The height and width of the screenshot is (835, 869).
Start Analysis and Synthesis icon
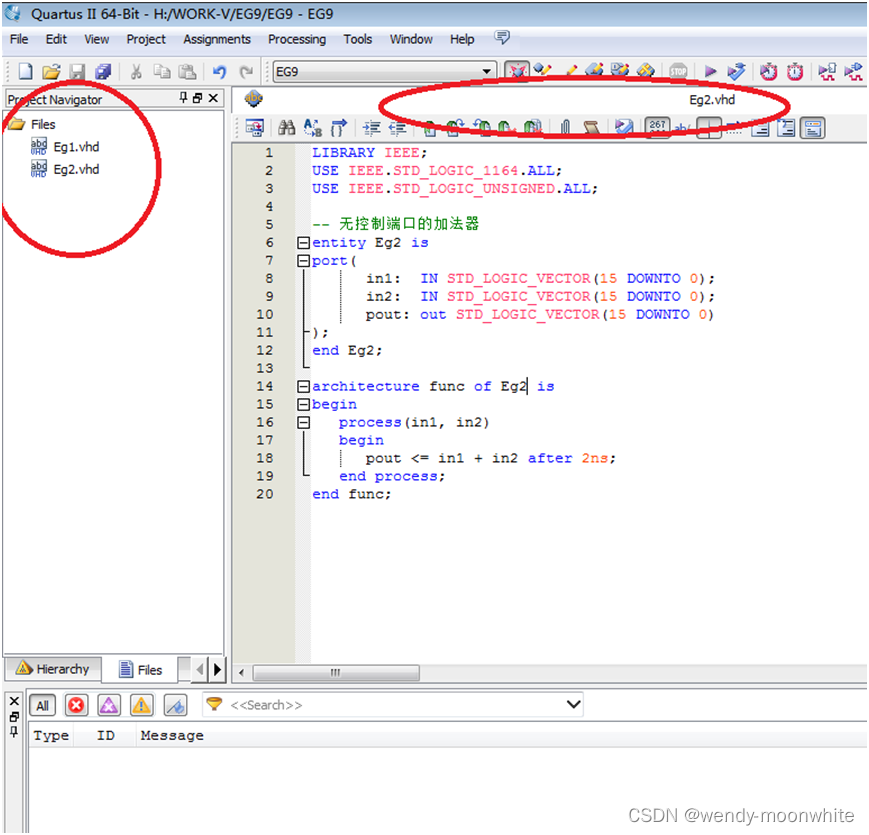[x=737, y=71]
